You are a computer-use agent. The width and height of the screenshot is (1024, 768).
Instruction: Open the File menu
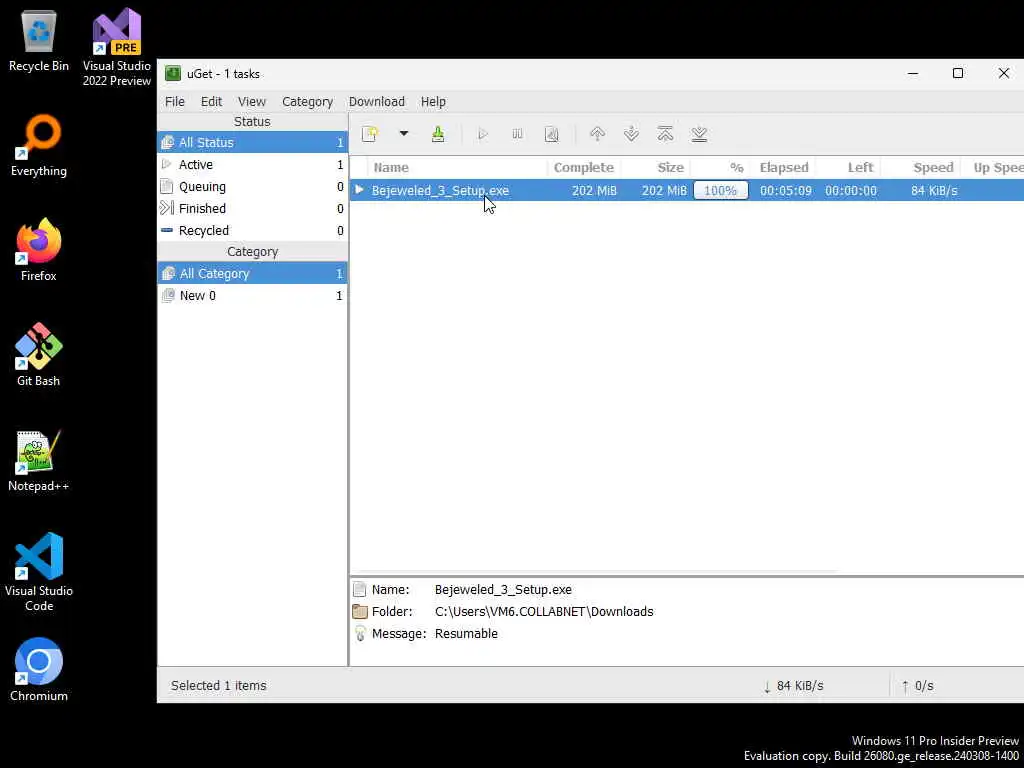[x=174, y=102]
